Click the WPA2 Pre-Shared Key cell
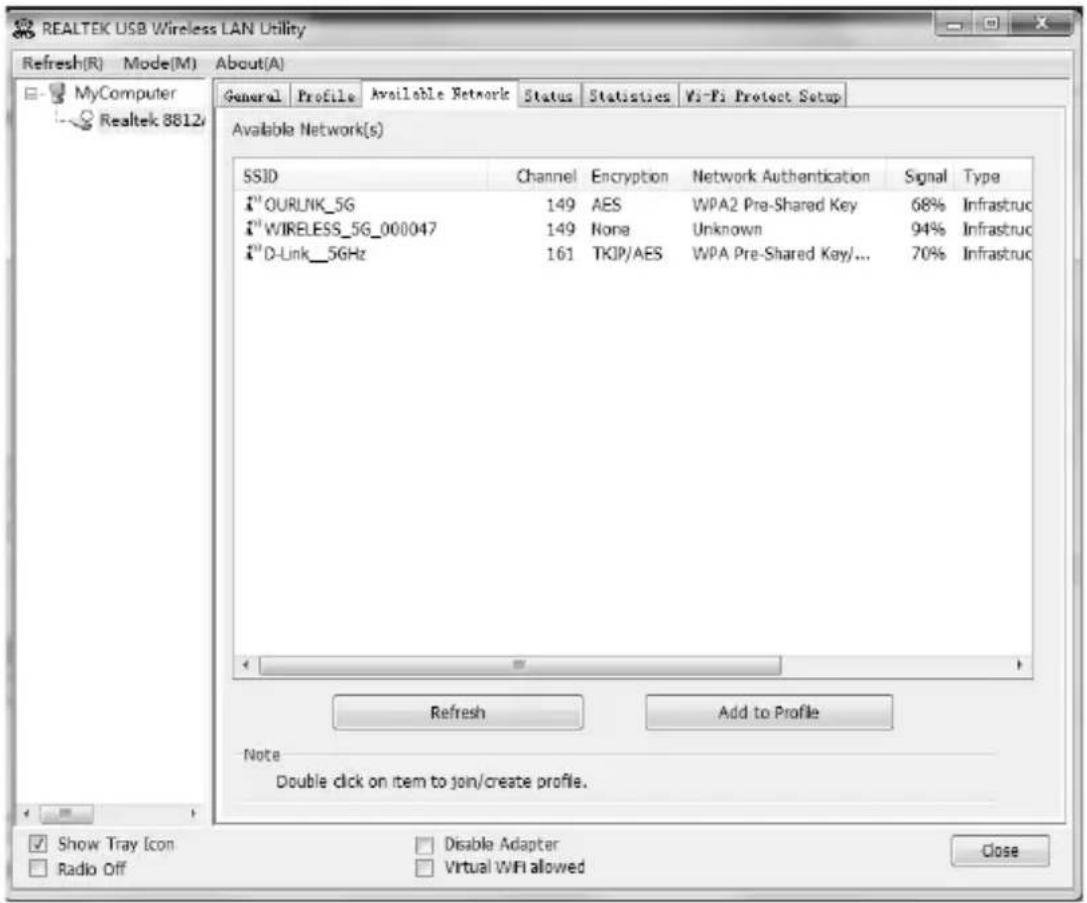 (x=774, y=204)
